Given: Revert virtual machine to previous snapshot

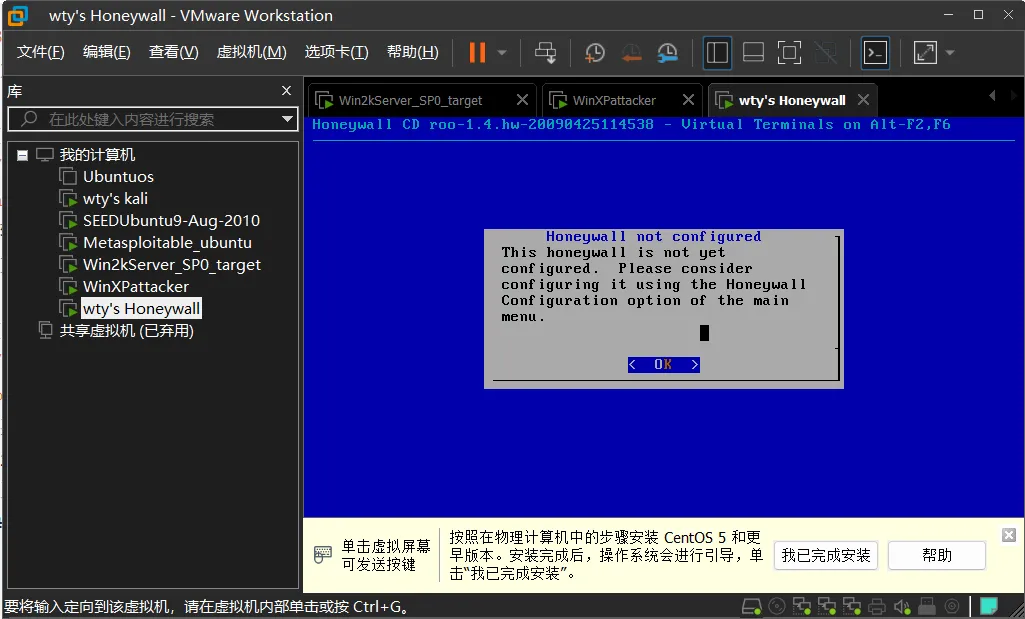Looking at the screenshot, I should point(631,52).
